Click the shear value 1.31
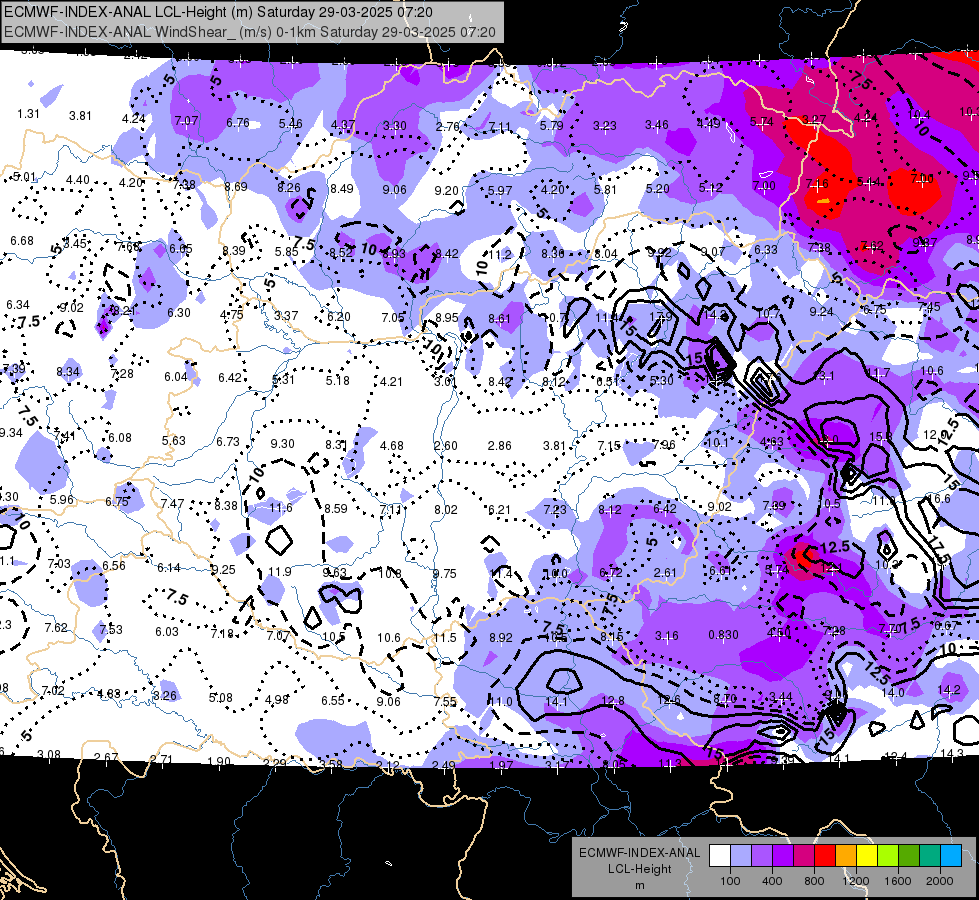The width and height of the screenshot is (979, 900). point(28,114)
